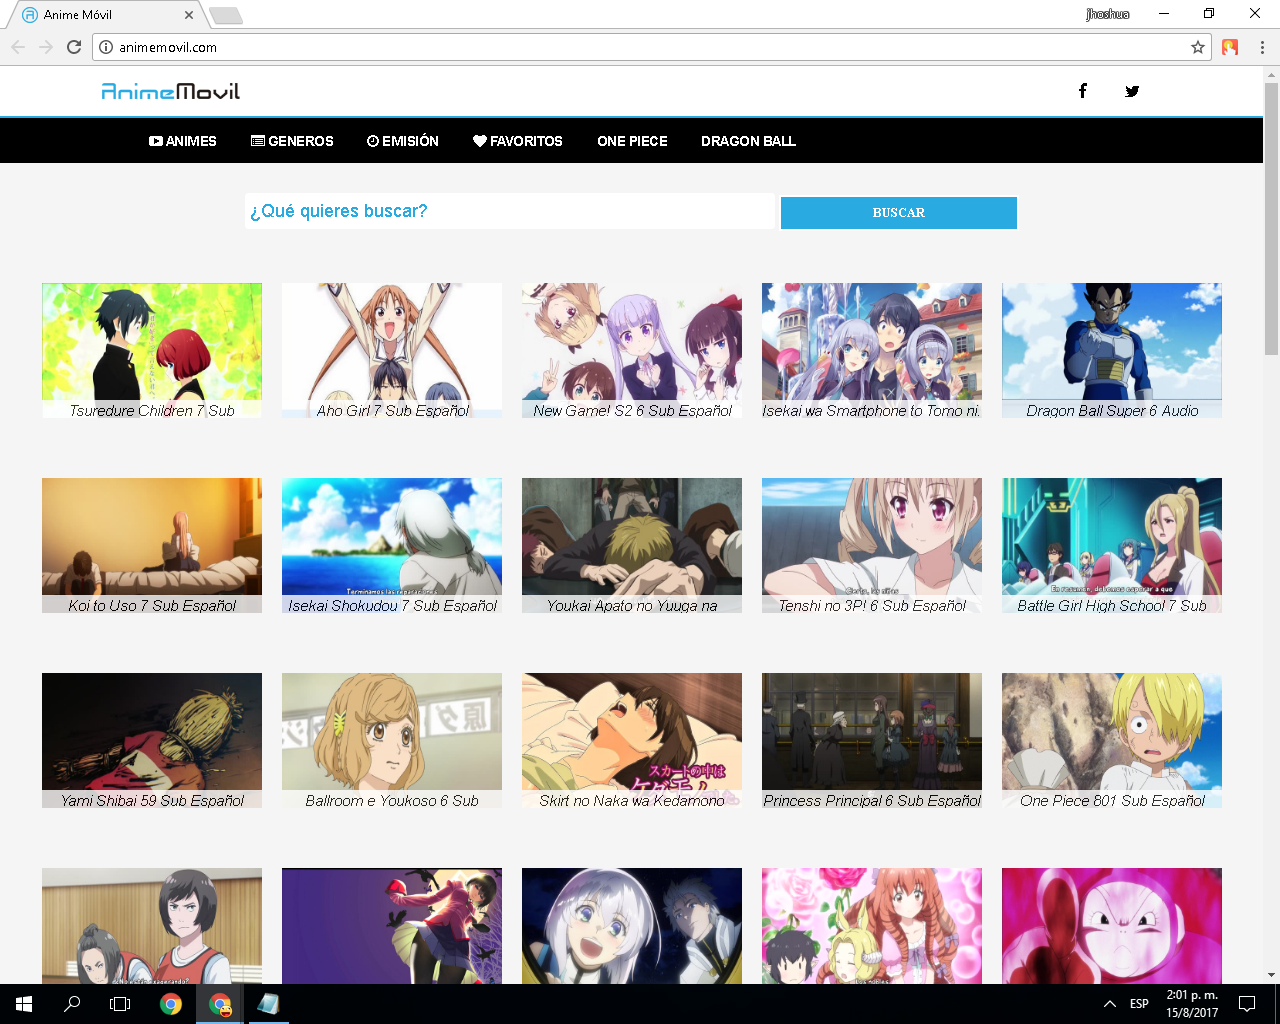Close the Anime Móvil browser tab
This screenshot has height=1024, width=1280.
pos(189,15)
